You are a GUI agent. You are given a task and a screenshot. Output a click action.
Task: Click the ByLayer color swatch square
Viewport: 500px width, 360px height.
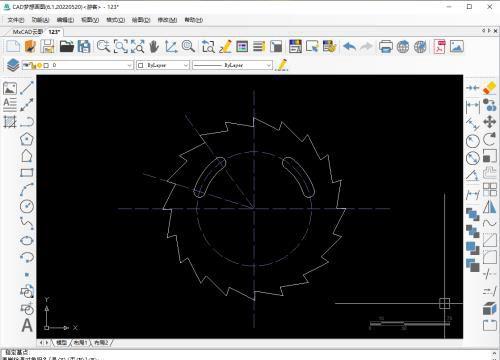point(141,65)
